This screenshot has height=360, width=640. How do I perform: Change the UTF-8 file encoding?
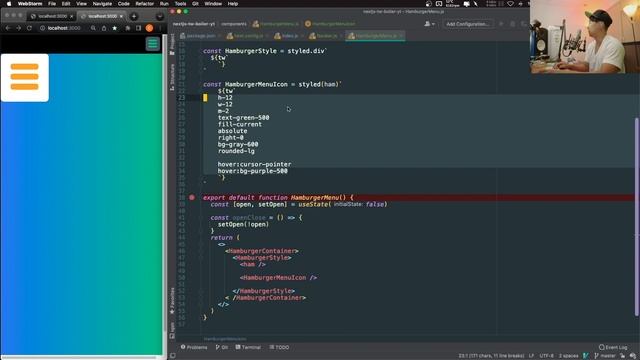click(x=547, y=356)
